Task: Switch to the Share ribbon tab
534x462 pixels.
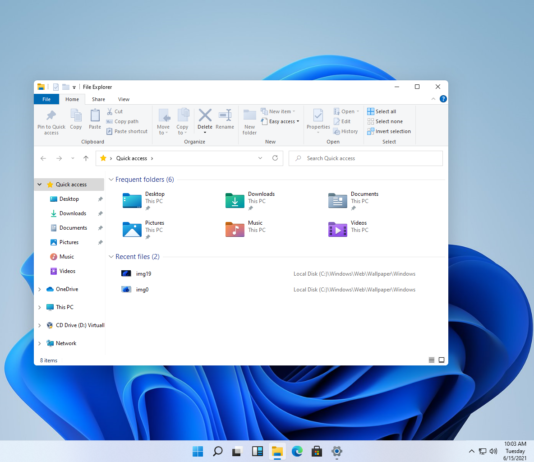Action: coord(98,99)
